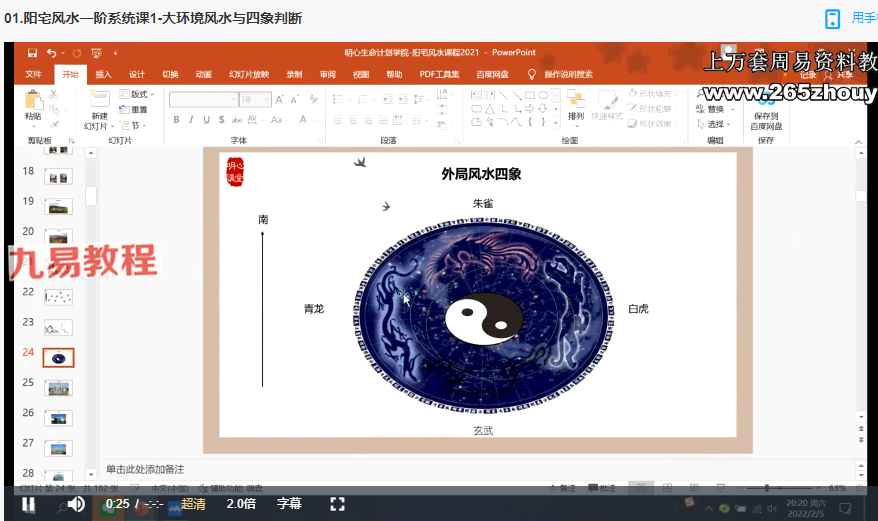
Task: Select slide 27 thumbnail
Action: 58,449
